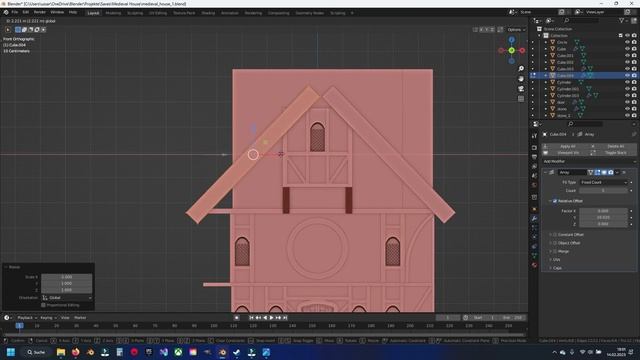Click the Scene Collection icon in the outliner
This screenshot has height=360, width=640.
point(539,29)
